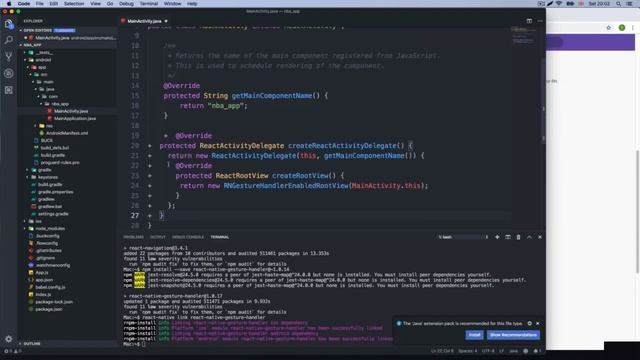Open the Extensions view in activity bar
The image size is (640, 360).
[x=9, y=90]
